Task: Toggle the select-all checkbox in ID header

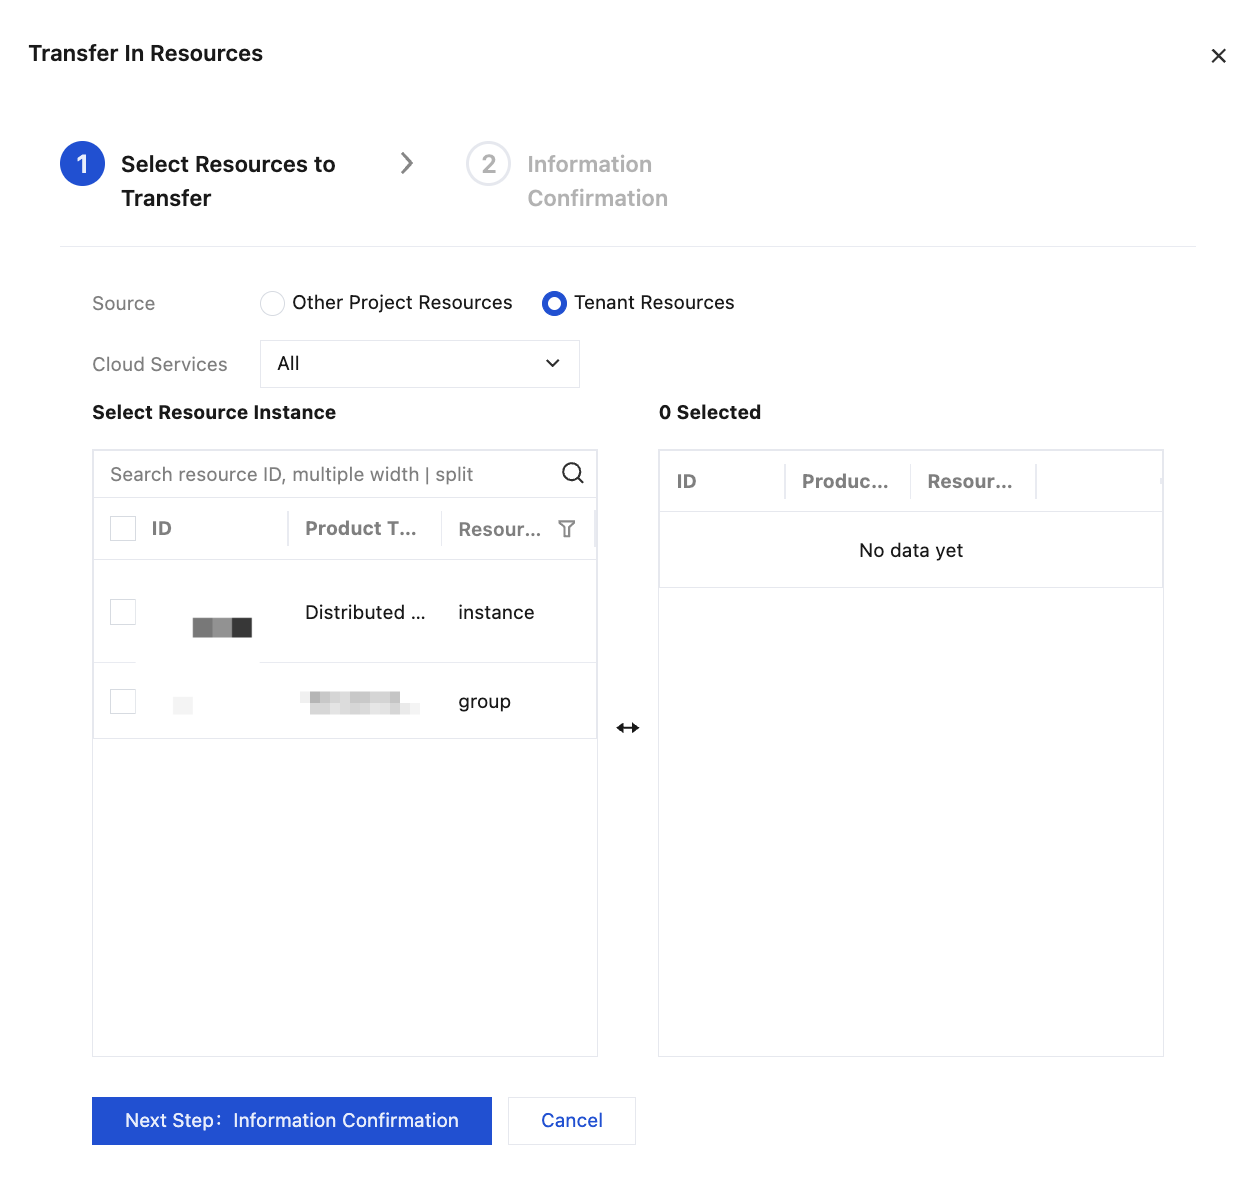Action: 123,528
